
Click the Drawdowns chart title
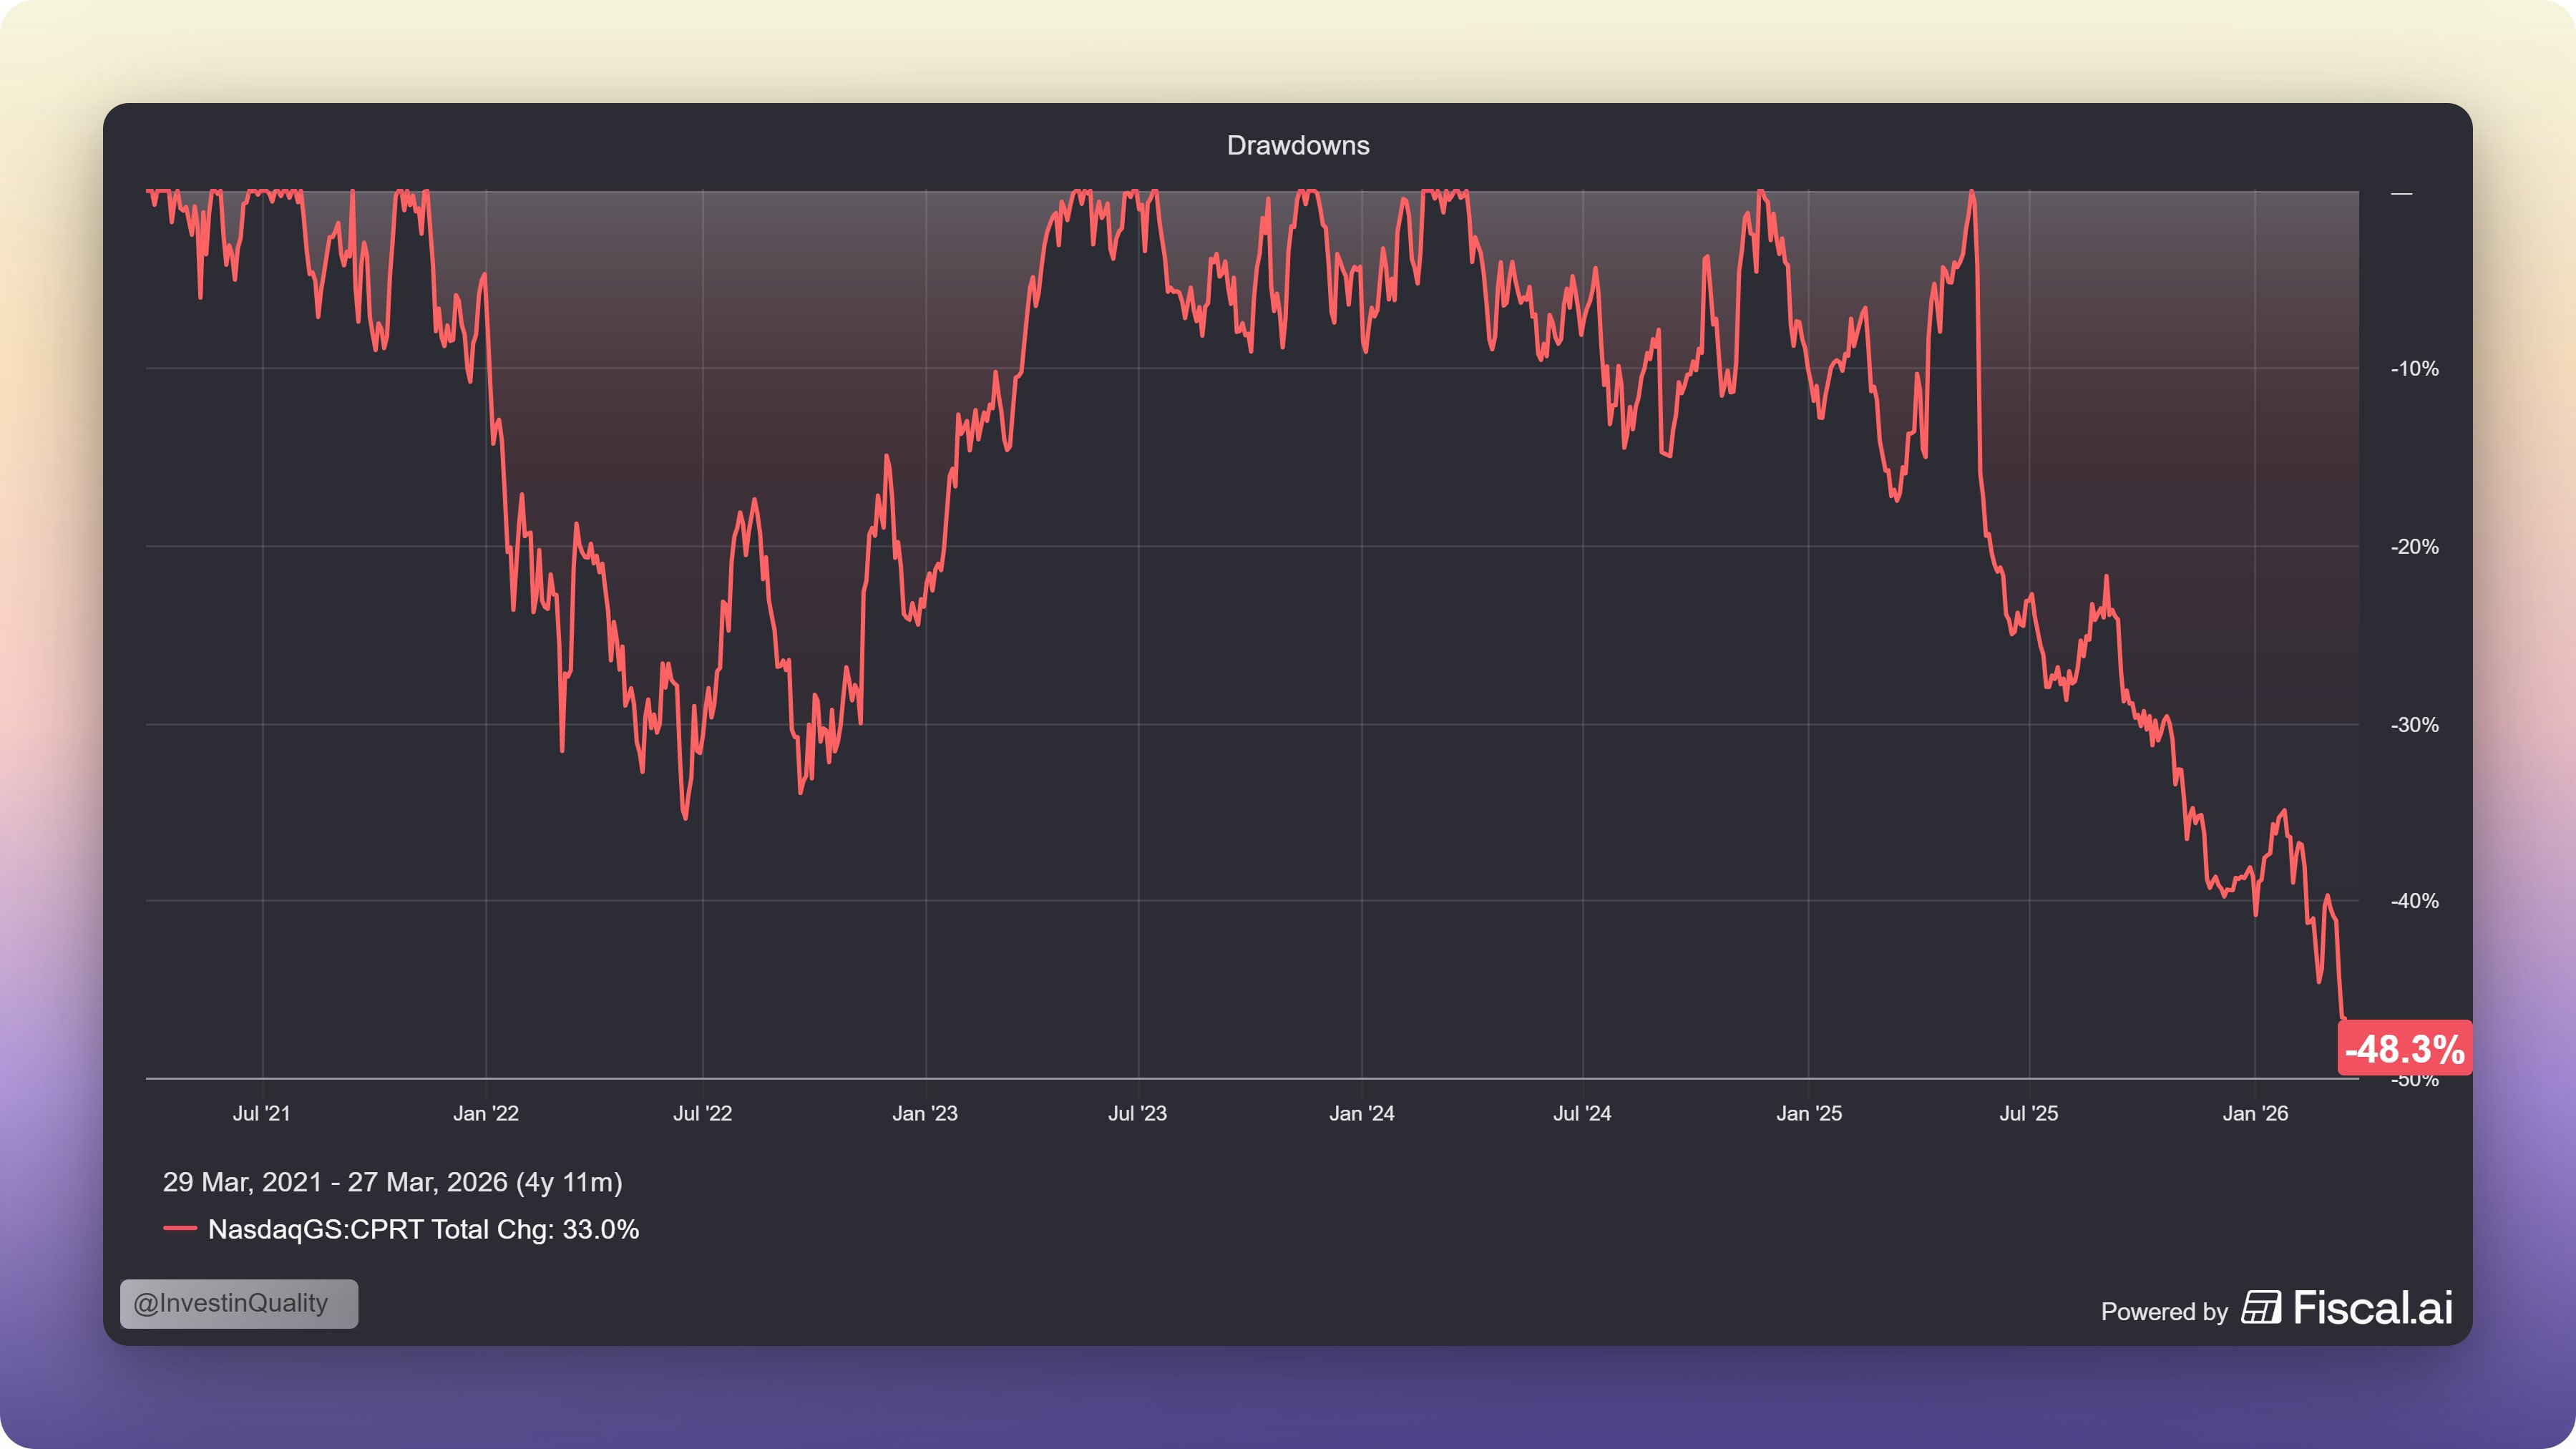coord(1297,145)
